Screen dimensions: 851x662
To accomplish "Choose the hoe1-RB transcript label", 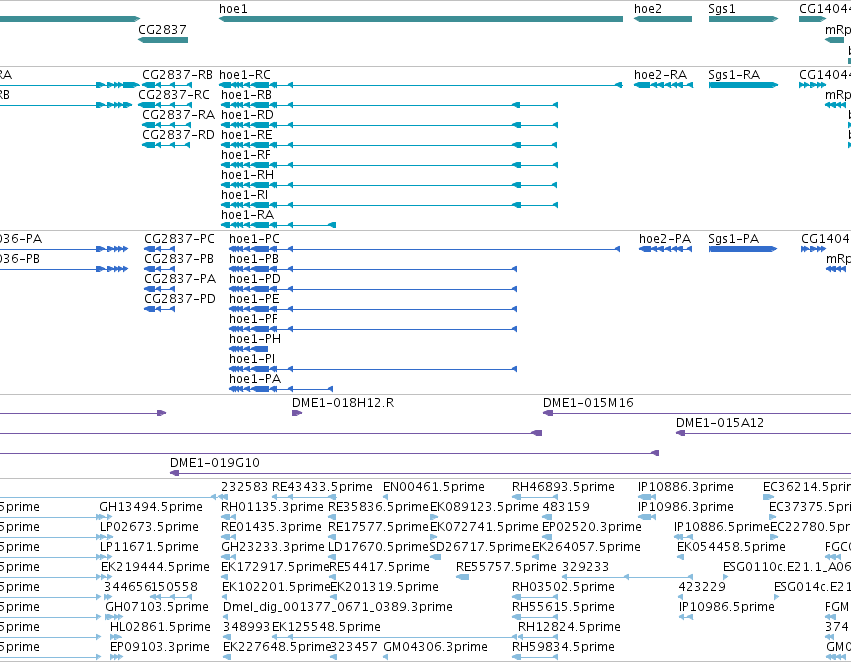I will pyautogui.click(x=246, y=94).
